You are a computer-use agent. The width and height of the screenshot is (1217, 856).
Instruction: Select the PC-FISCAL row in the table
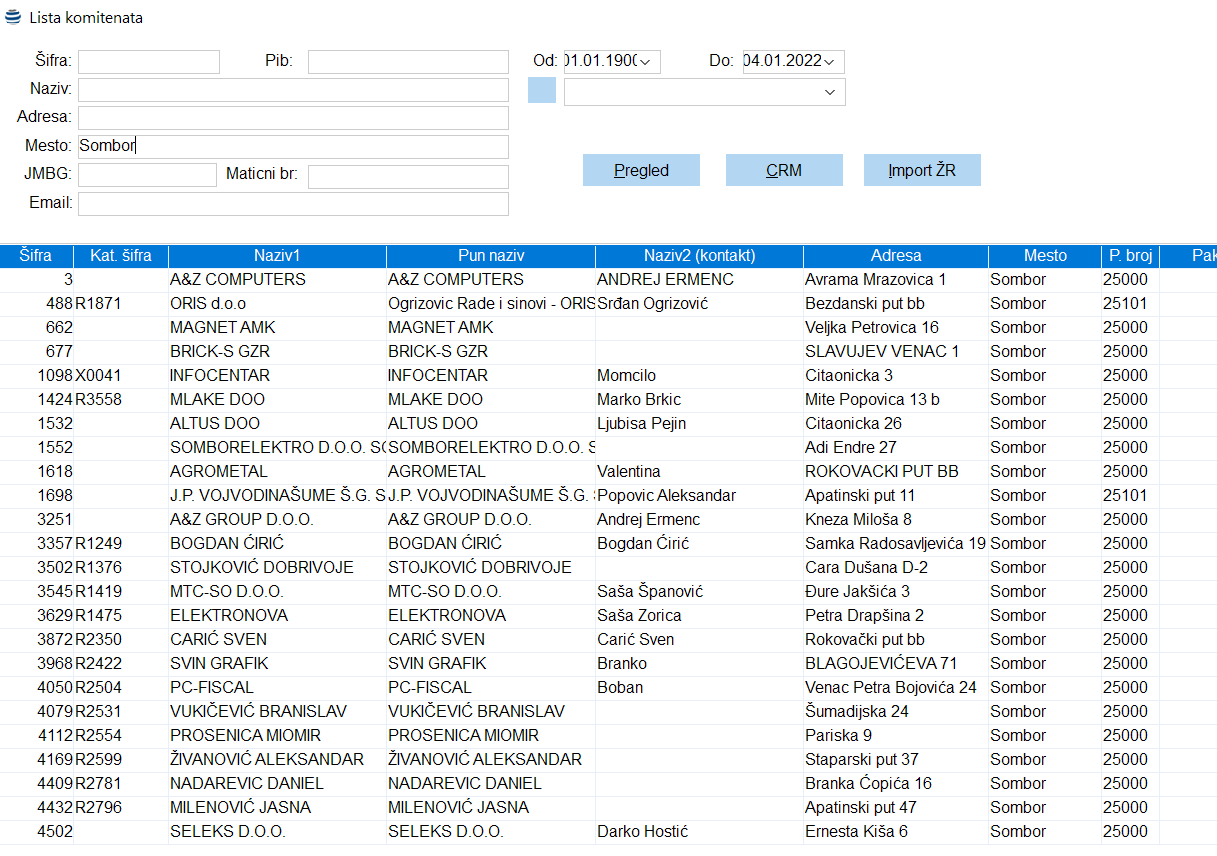212,688
